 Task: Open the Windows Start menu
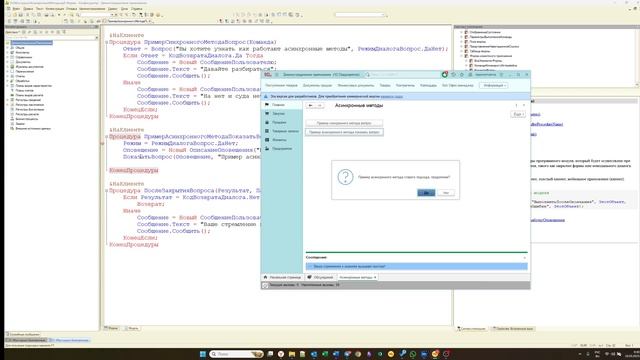click(202, 354)
